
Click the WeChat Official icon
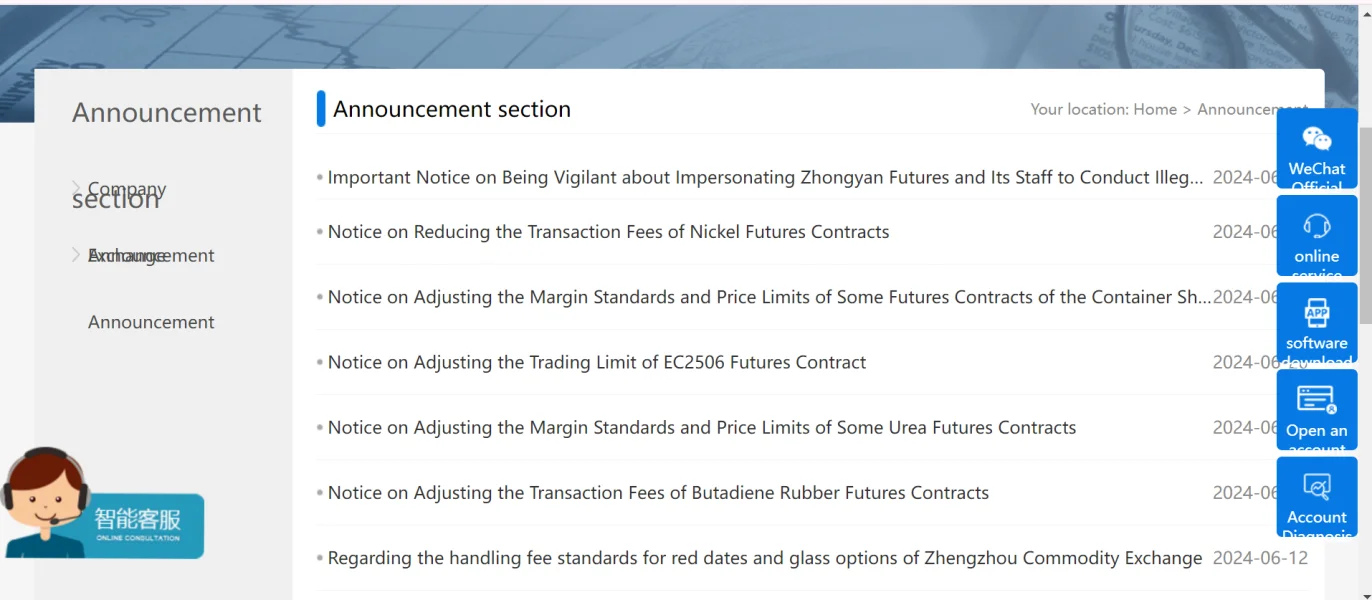[x=1316, y=139]
